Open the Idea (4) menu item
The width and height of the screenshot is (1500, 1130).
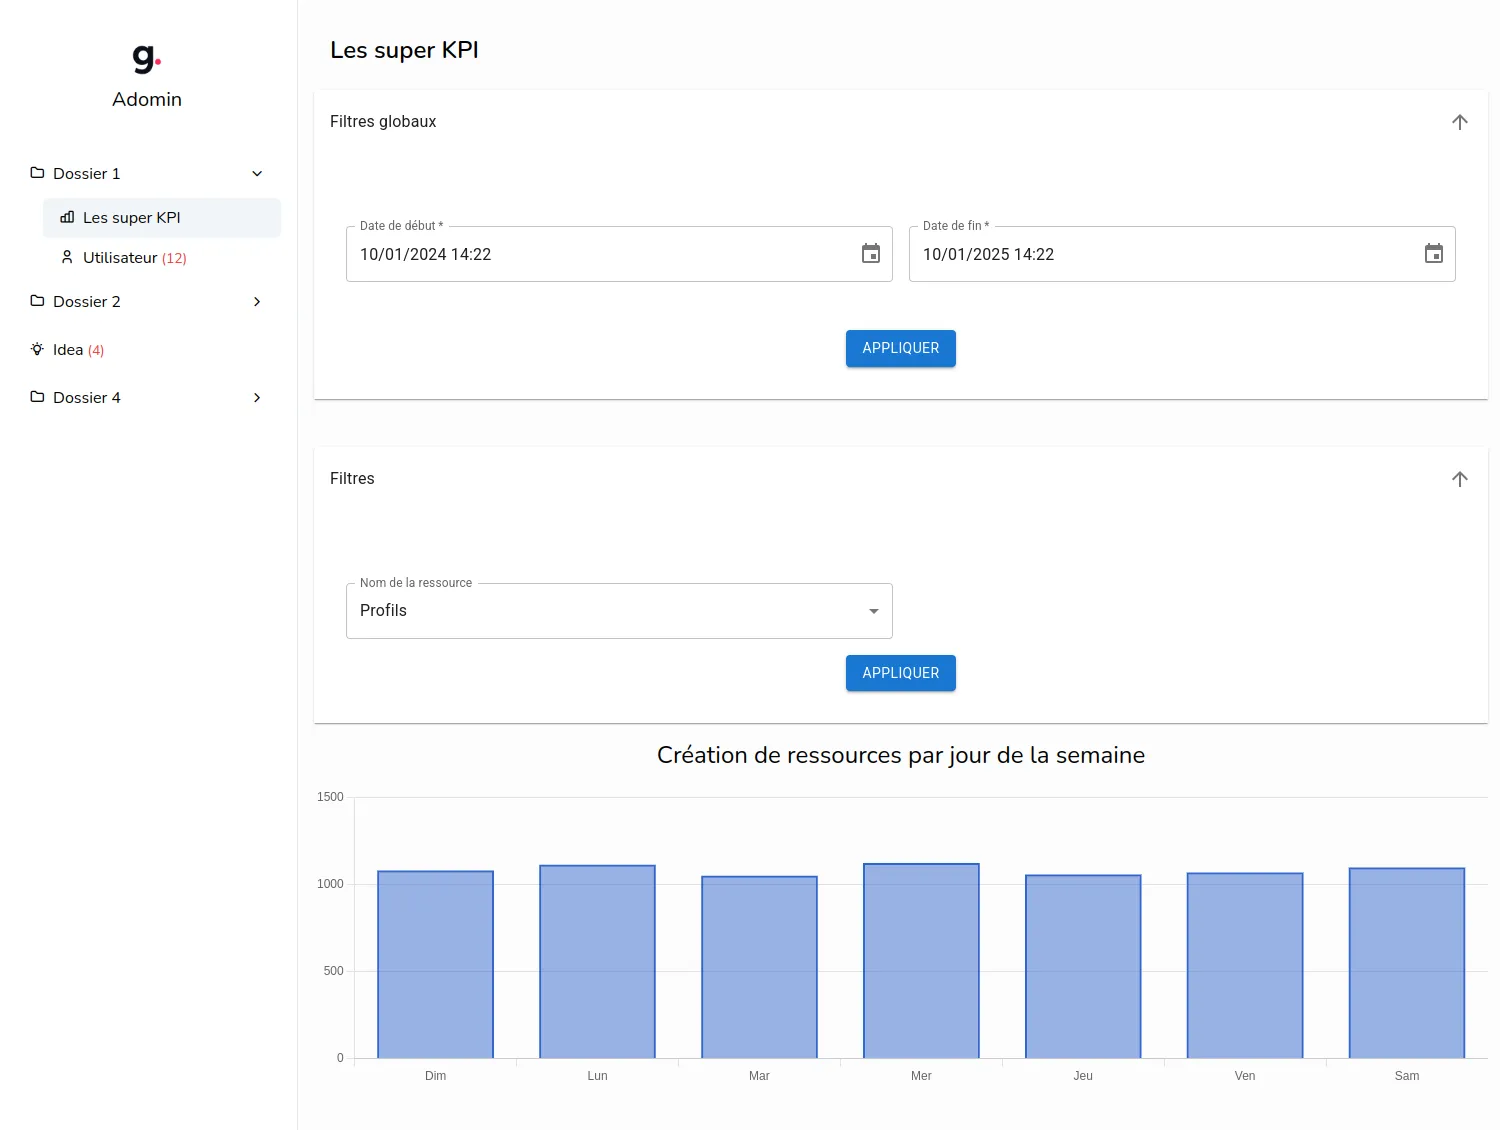coord(149,350)
